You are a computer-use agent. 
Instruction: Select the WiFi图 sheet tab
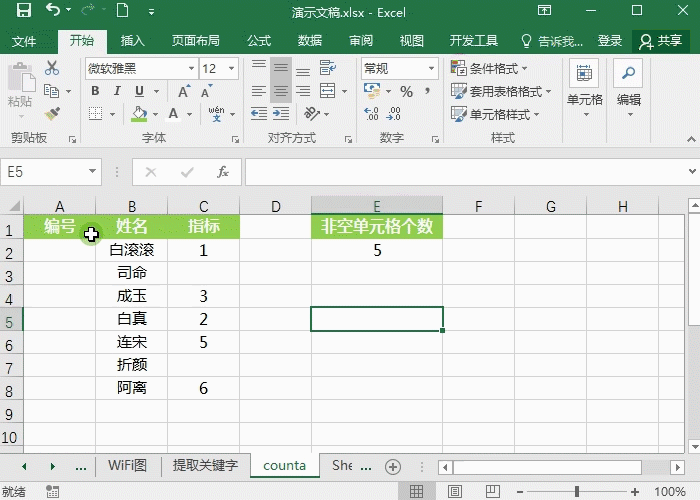pyautogui.click(x=128, y=466)
